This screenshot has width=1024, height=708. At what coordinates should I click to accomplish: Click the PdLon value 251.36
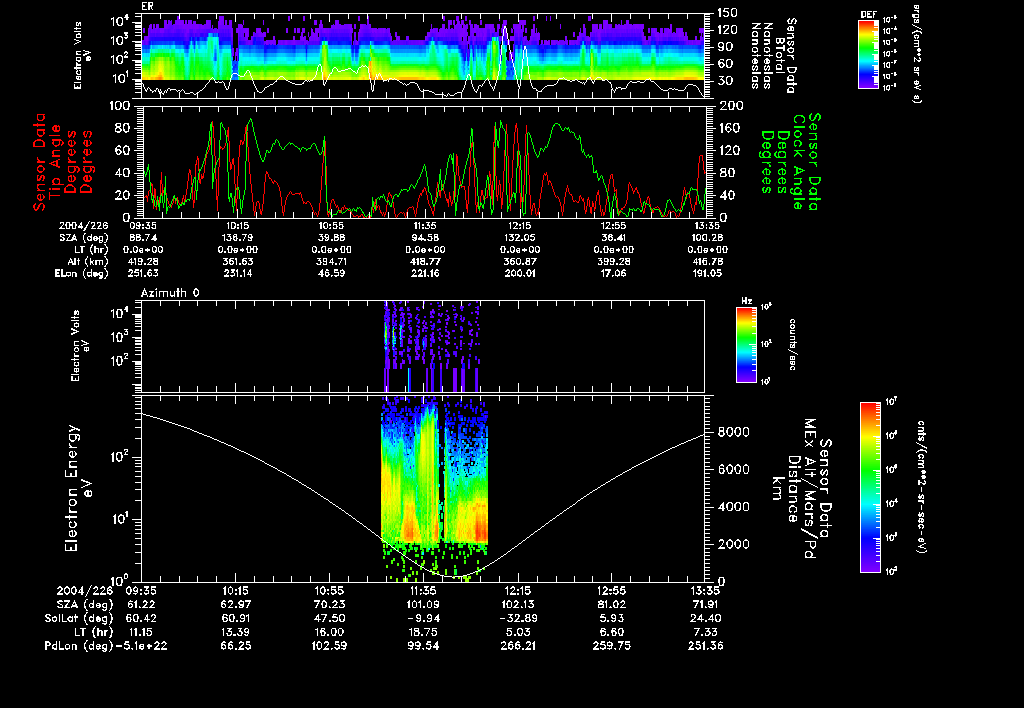[x=705, y=645]
